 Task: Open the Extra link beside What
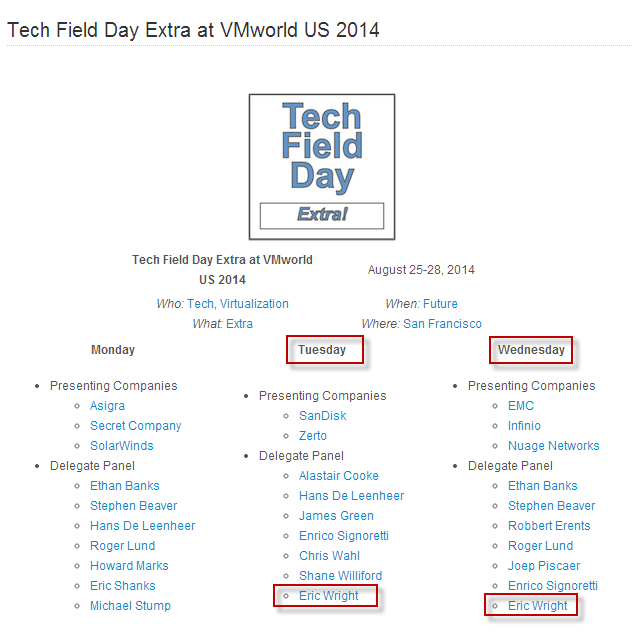tap(239, 324)
